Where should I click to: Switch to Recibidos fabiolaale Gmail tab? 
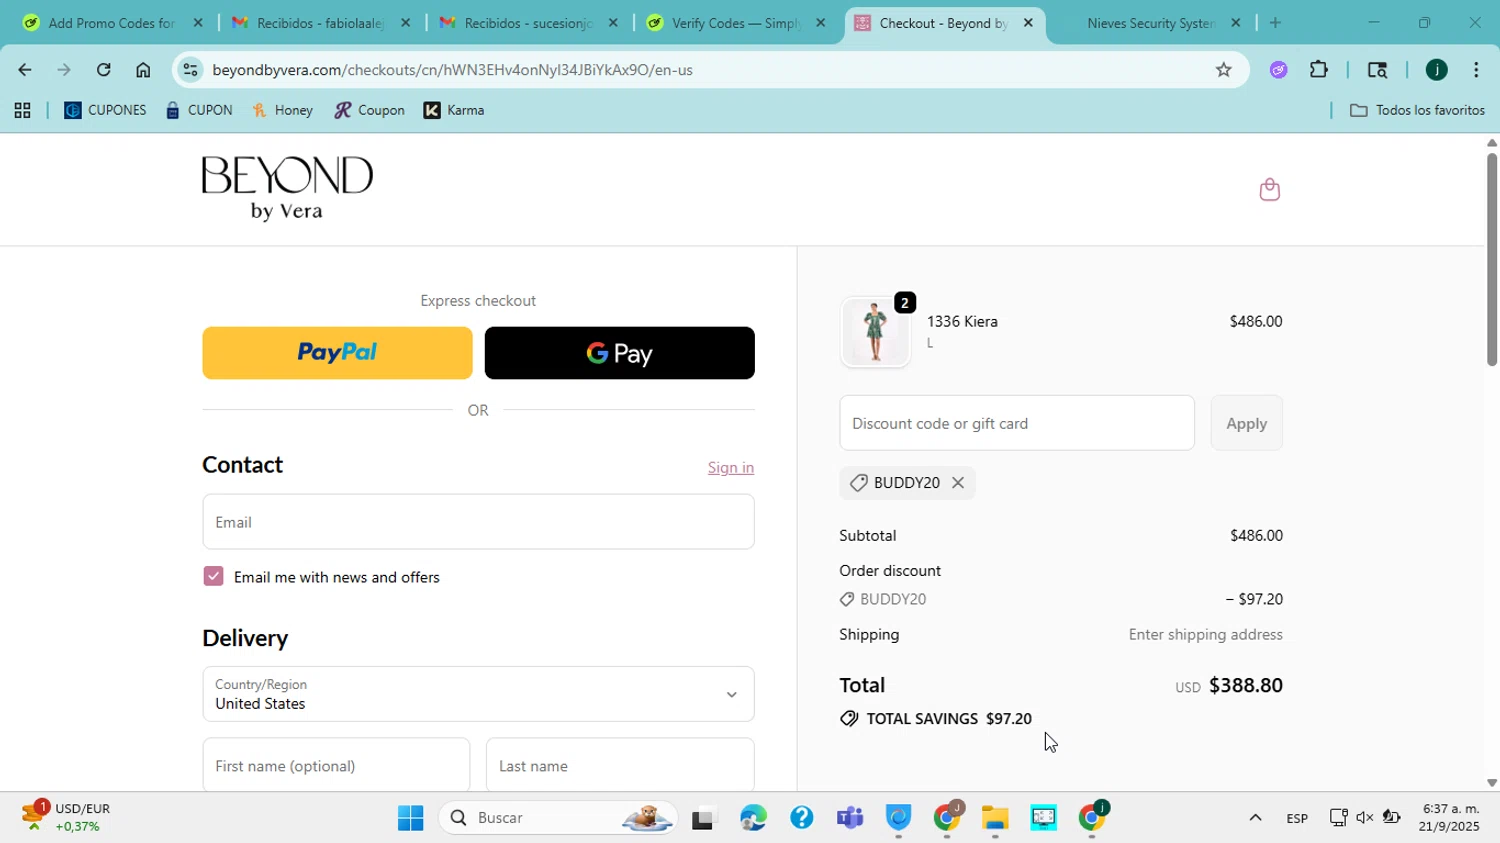[320, 23]
